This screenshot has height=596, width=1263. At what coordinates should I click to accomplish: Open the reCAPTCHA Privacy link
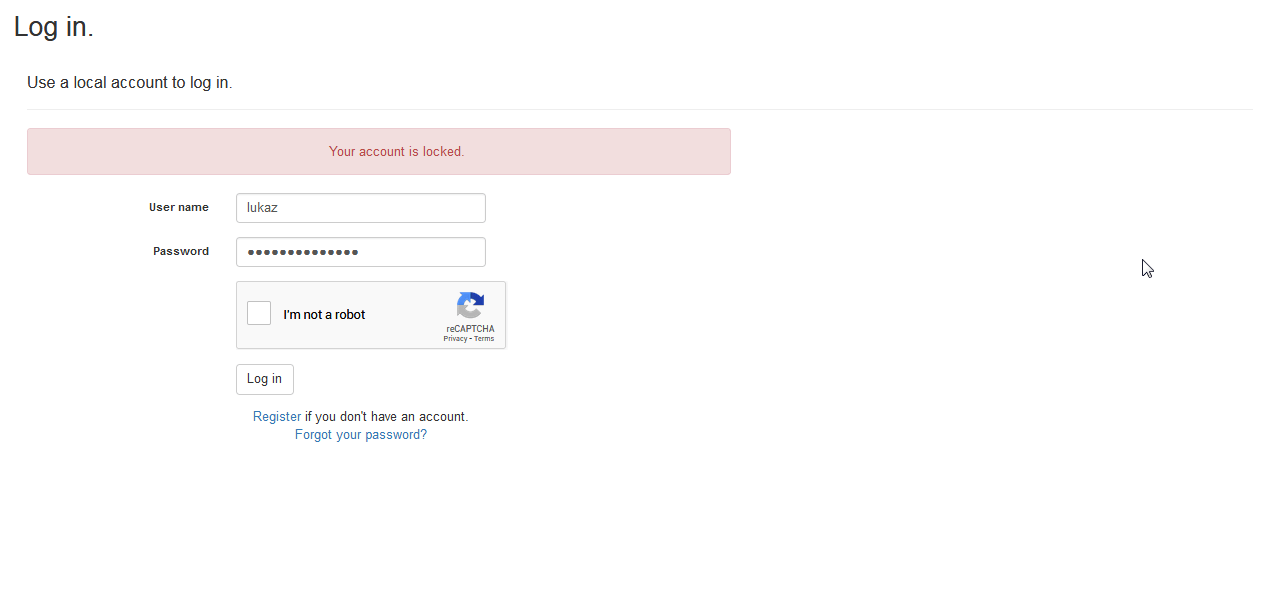[x=455, y=339]
